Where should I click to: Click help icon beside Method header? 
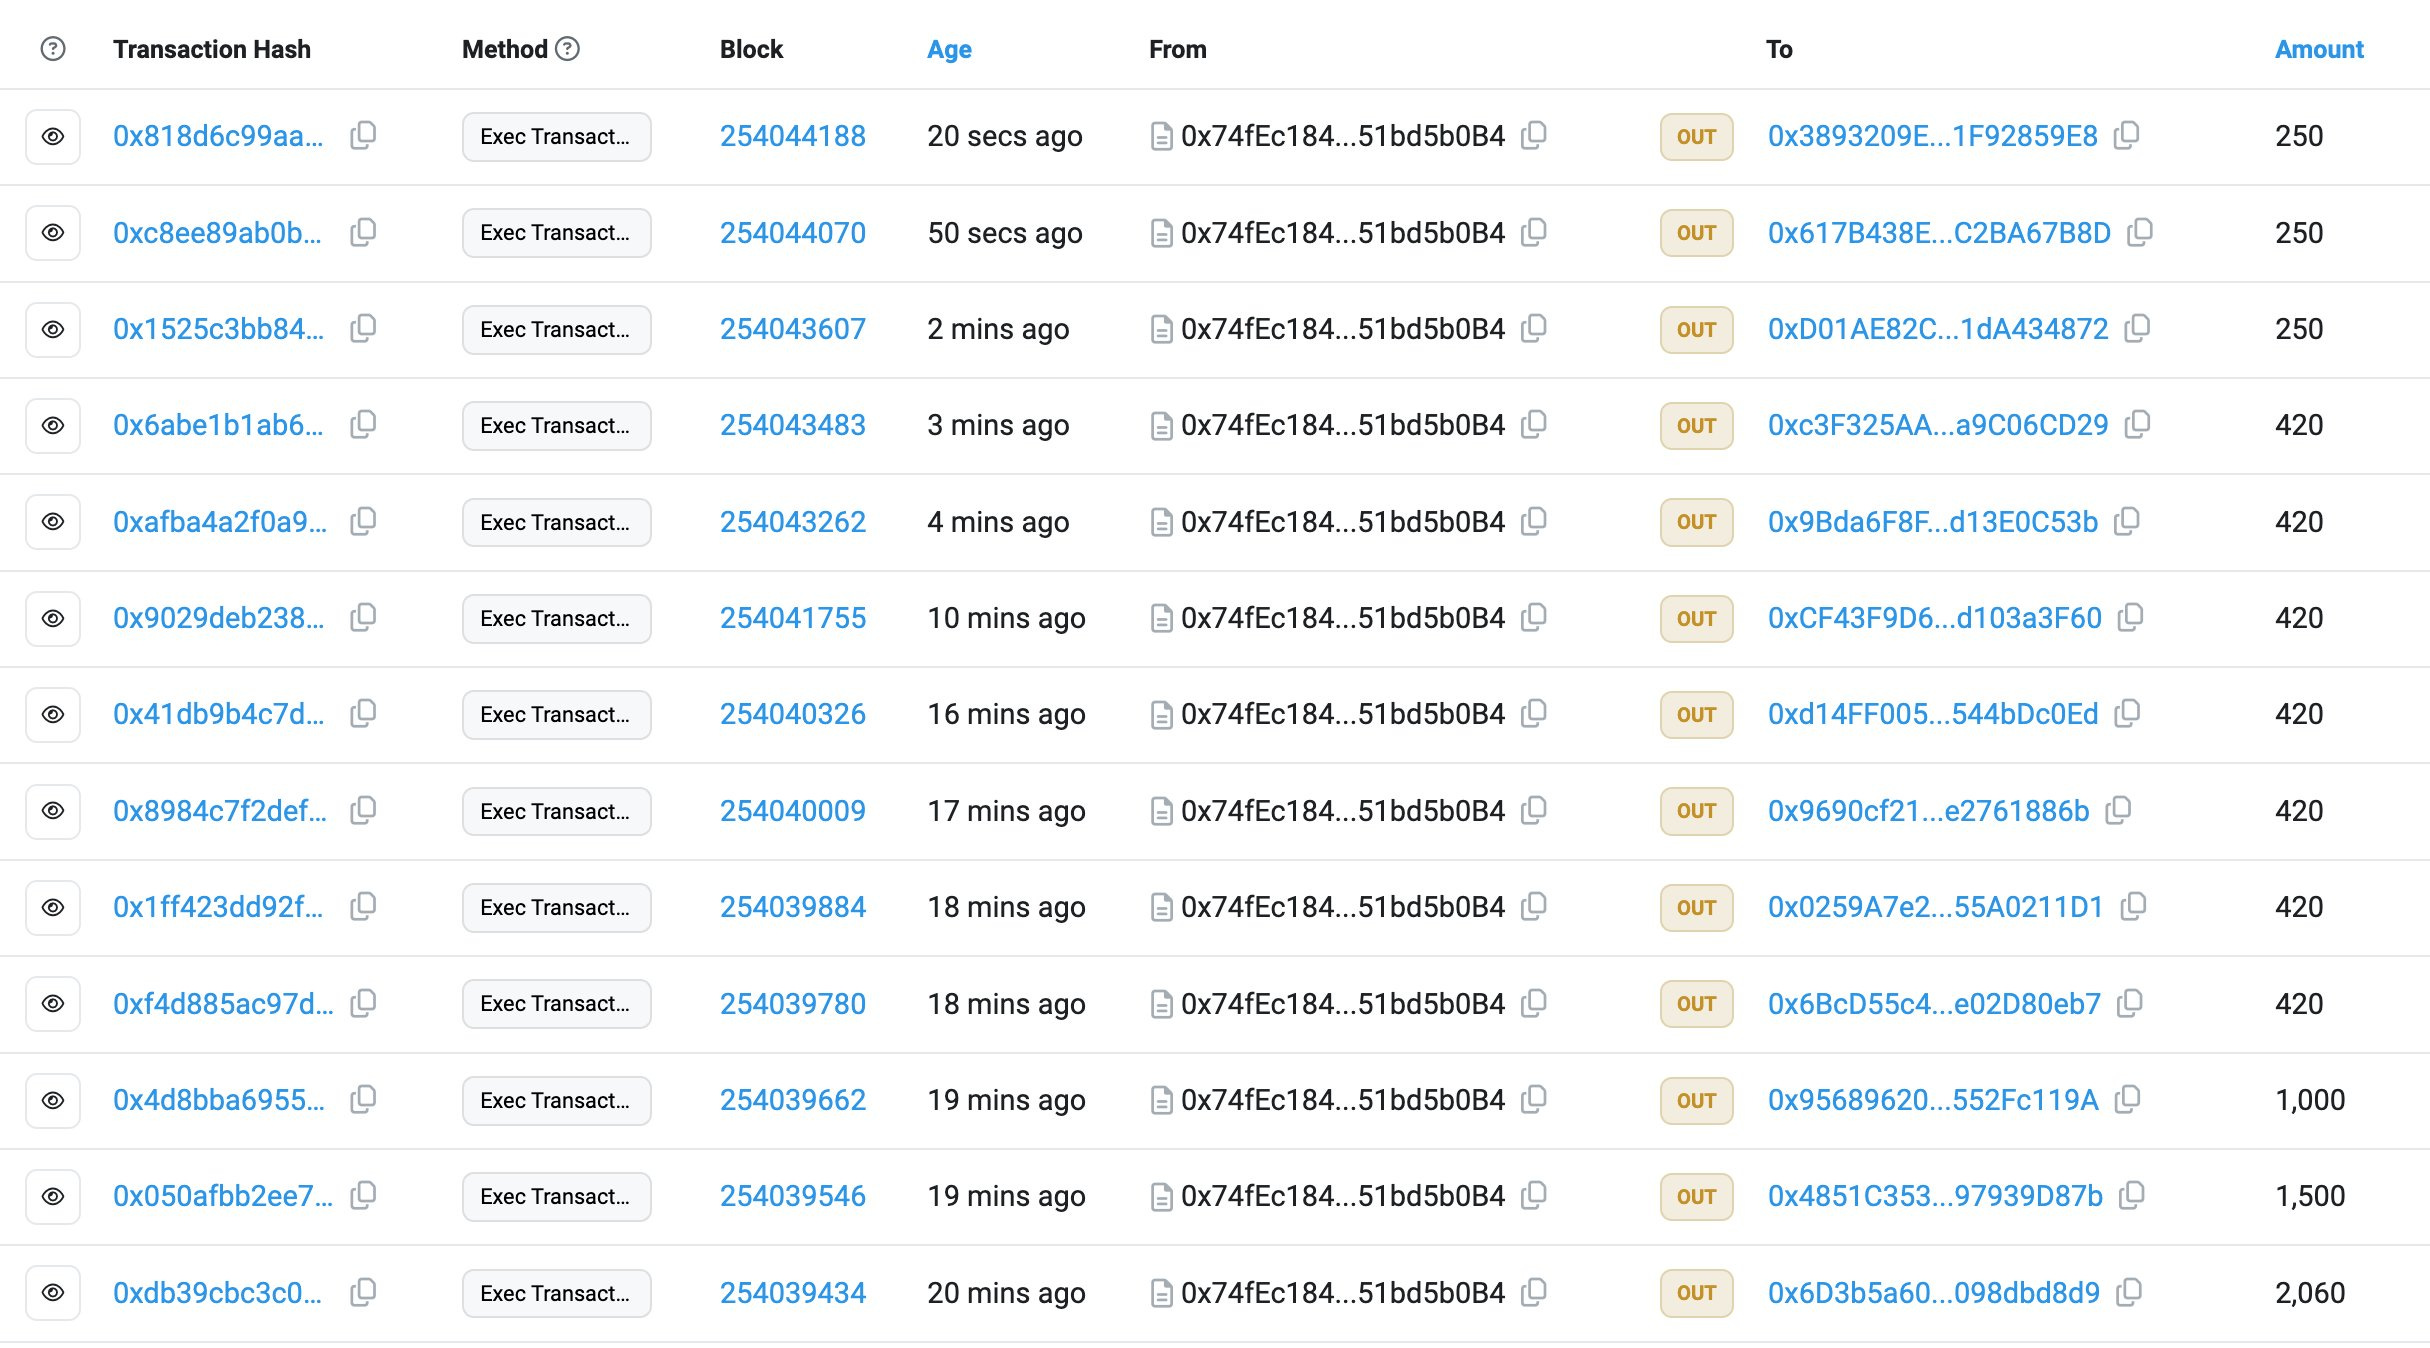click(568, 49)
